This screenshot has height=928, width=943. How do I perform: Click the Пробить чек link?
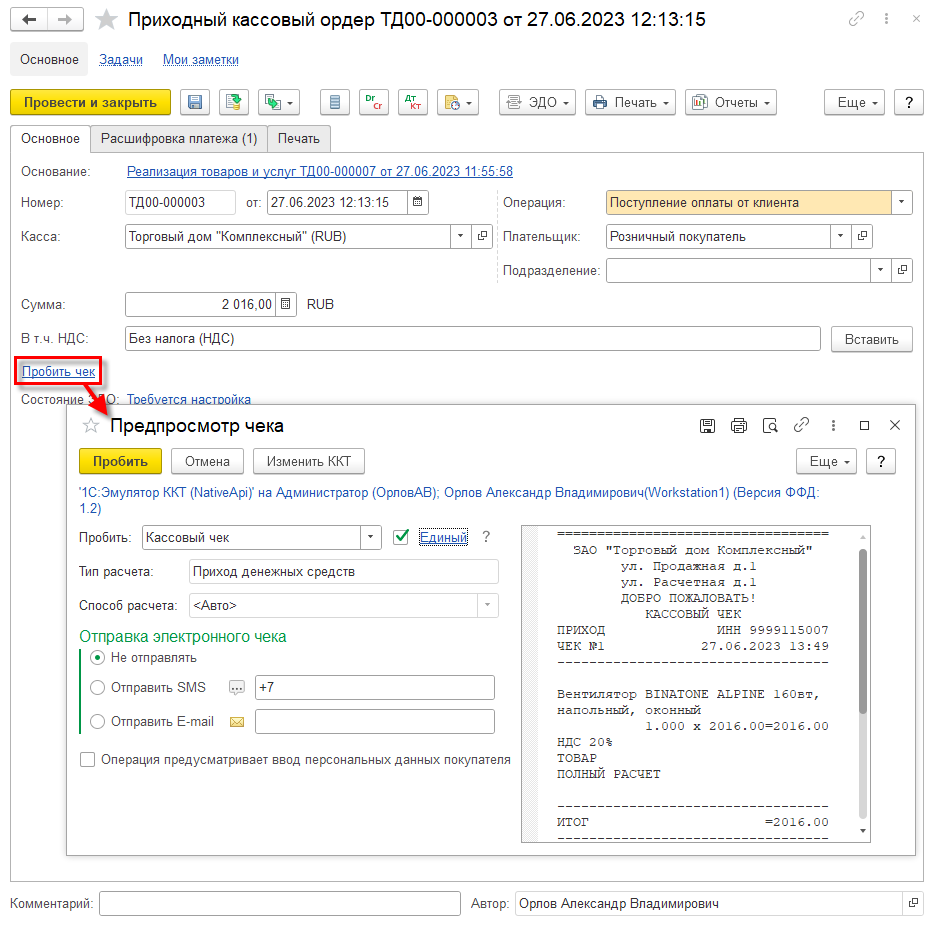click(58, 372)
